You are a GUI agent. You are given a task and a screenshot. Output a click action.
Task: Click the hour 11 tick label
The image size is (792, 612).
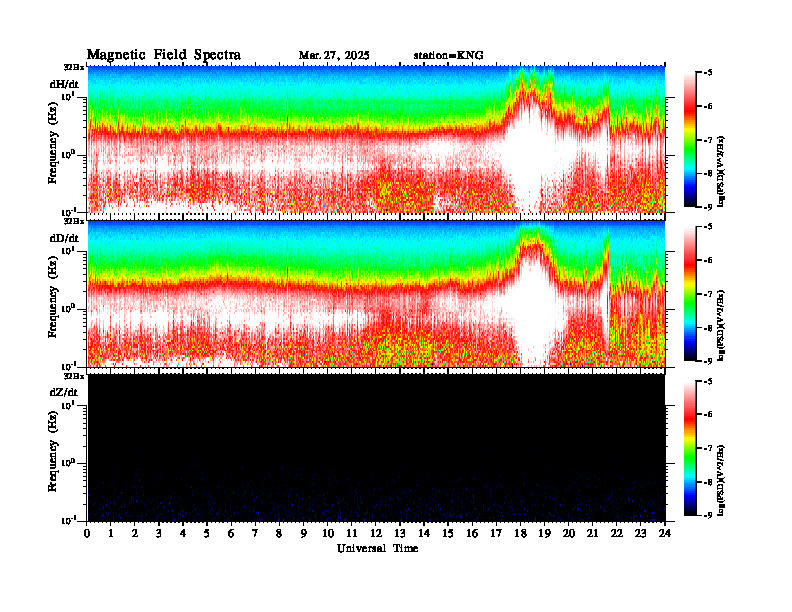click(352, 533)
